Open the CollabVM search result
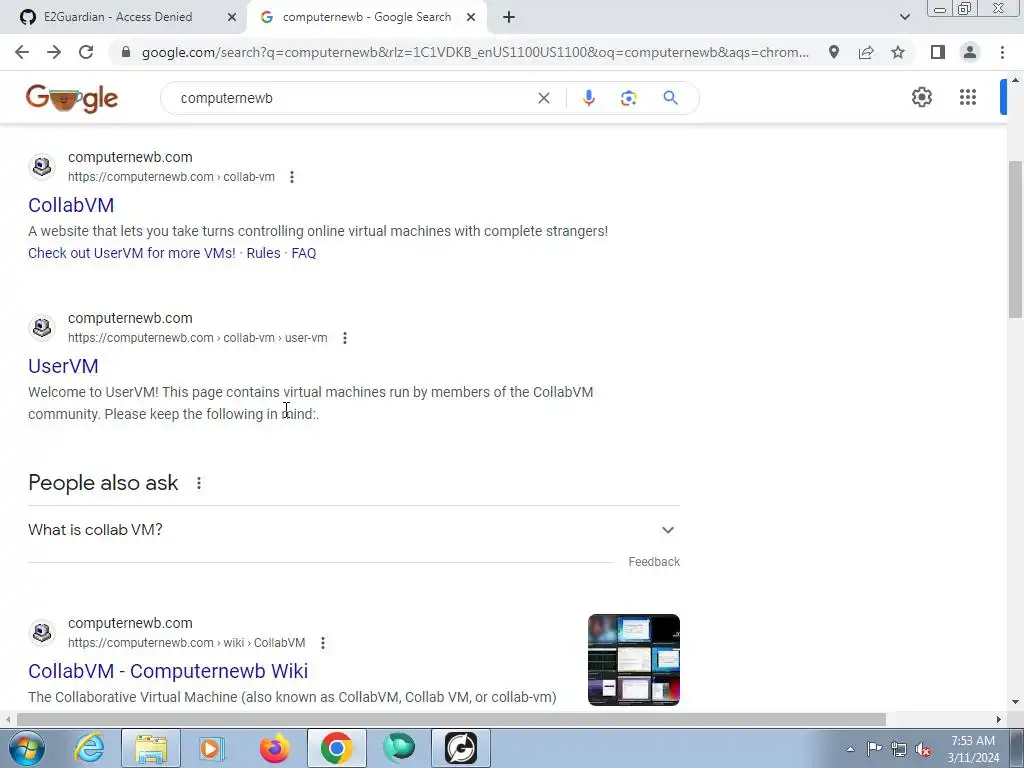 click(71, 205)
